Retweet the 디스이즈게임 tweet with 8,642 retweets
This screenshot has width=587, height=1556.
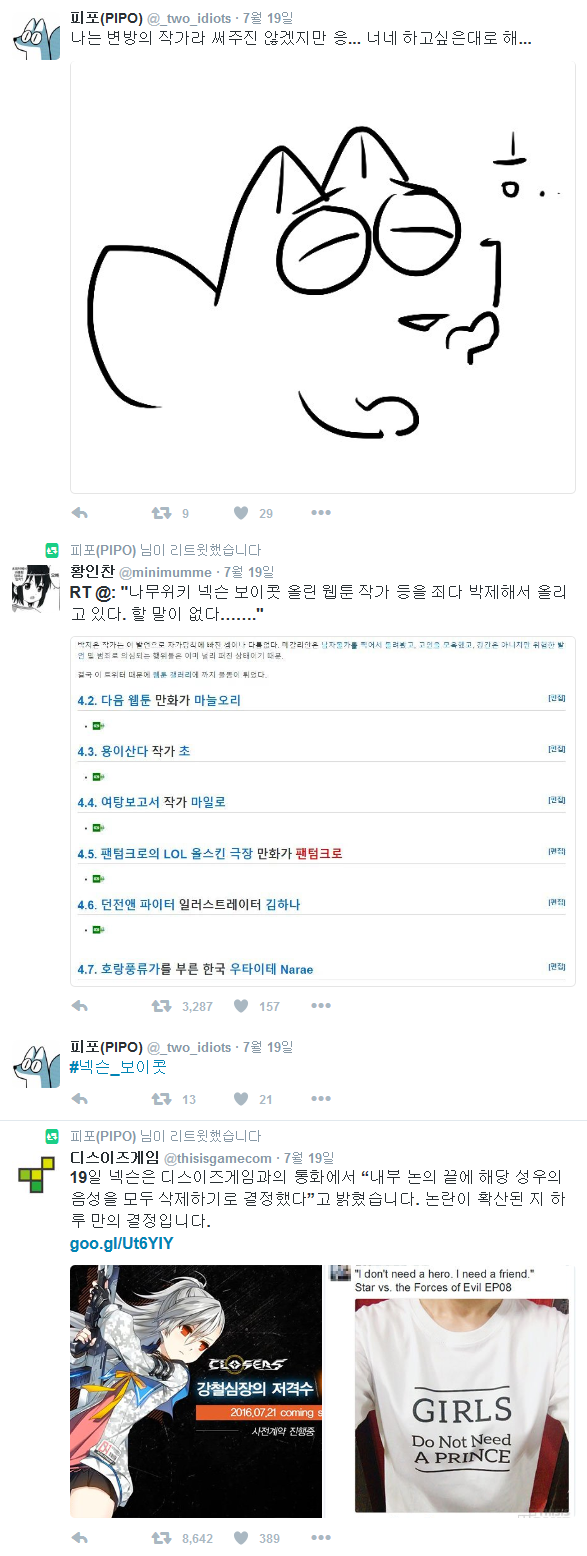(x=160, y=1538)
